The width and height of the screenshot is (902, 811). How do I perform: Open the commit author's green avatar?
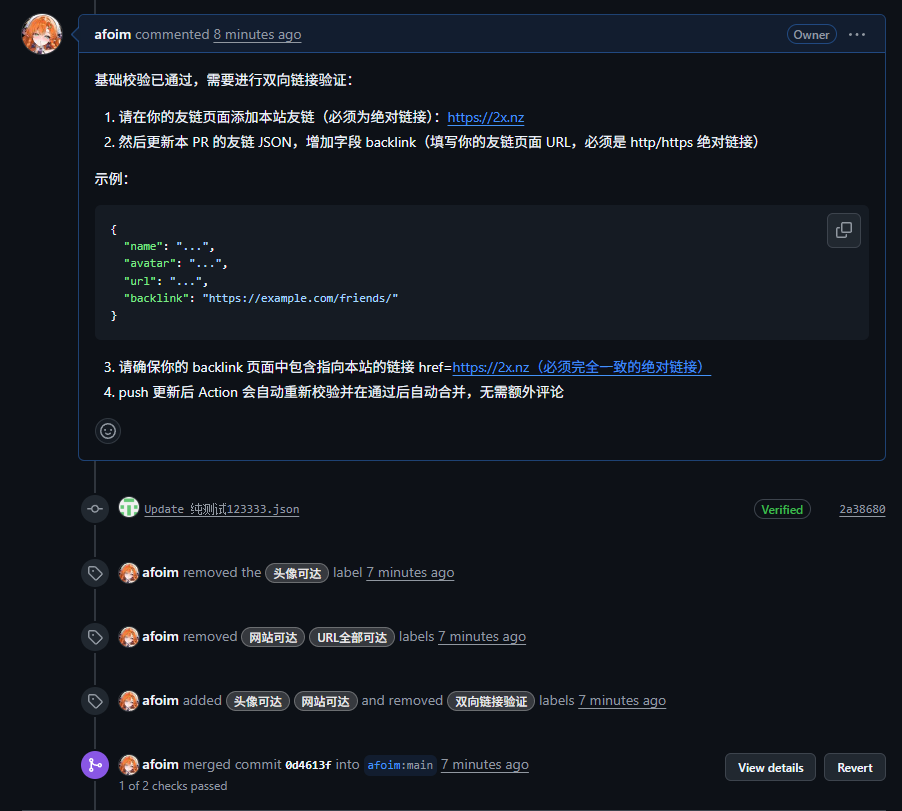point(129,508)
